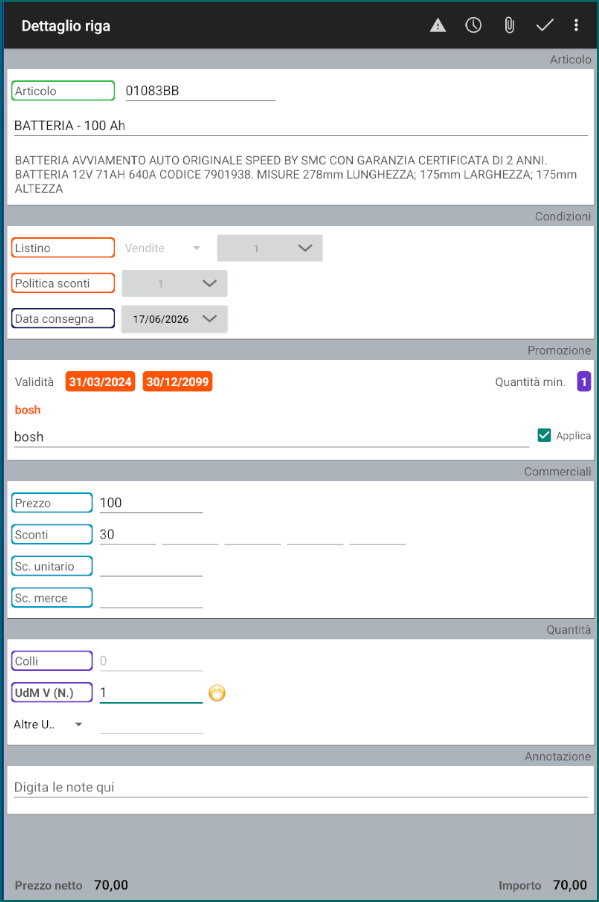Viewport: 599px width, 902px height.
Task: Focus the Digita le note qui field
Action: tap(301, 788)
